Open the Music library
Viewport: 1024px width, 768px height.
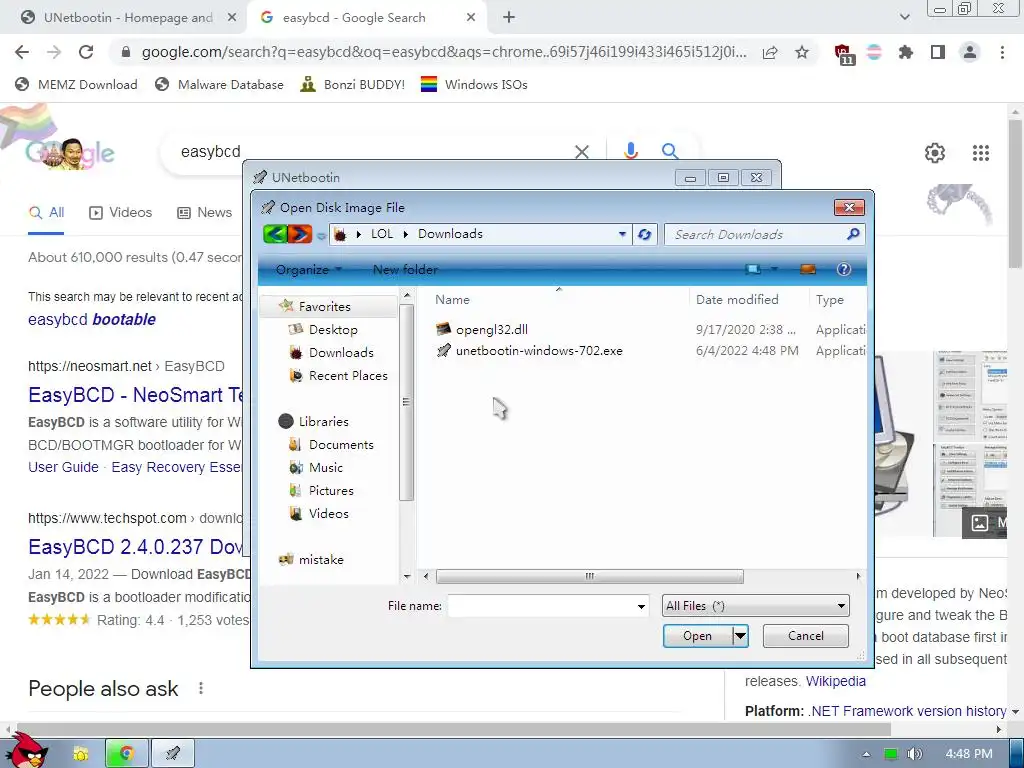[325, 468]
